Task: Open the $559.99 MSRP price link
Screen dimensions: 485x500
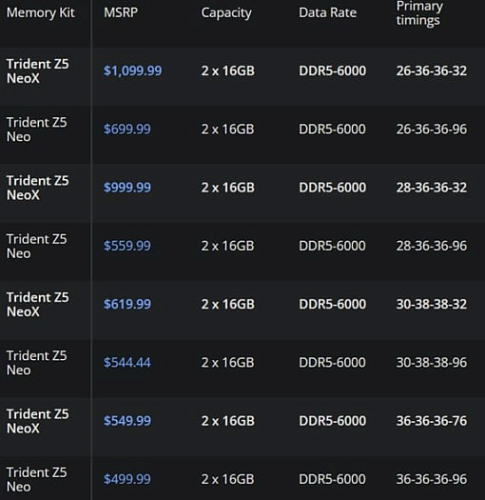Action: click(x=127, y=246)
